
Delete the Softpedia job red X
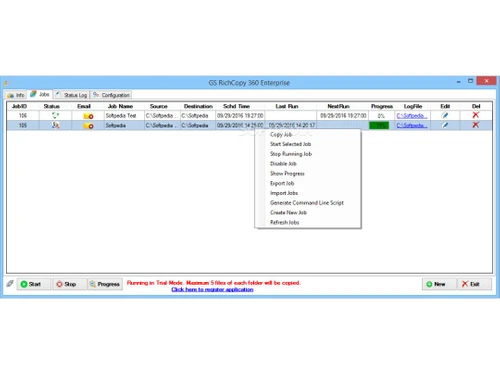(476, 125)
